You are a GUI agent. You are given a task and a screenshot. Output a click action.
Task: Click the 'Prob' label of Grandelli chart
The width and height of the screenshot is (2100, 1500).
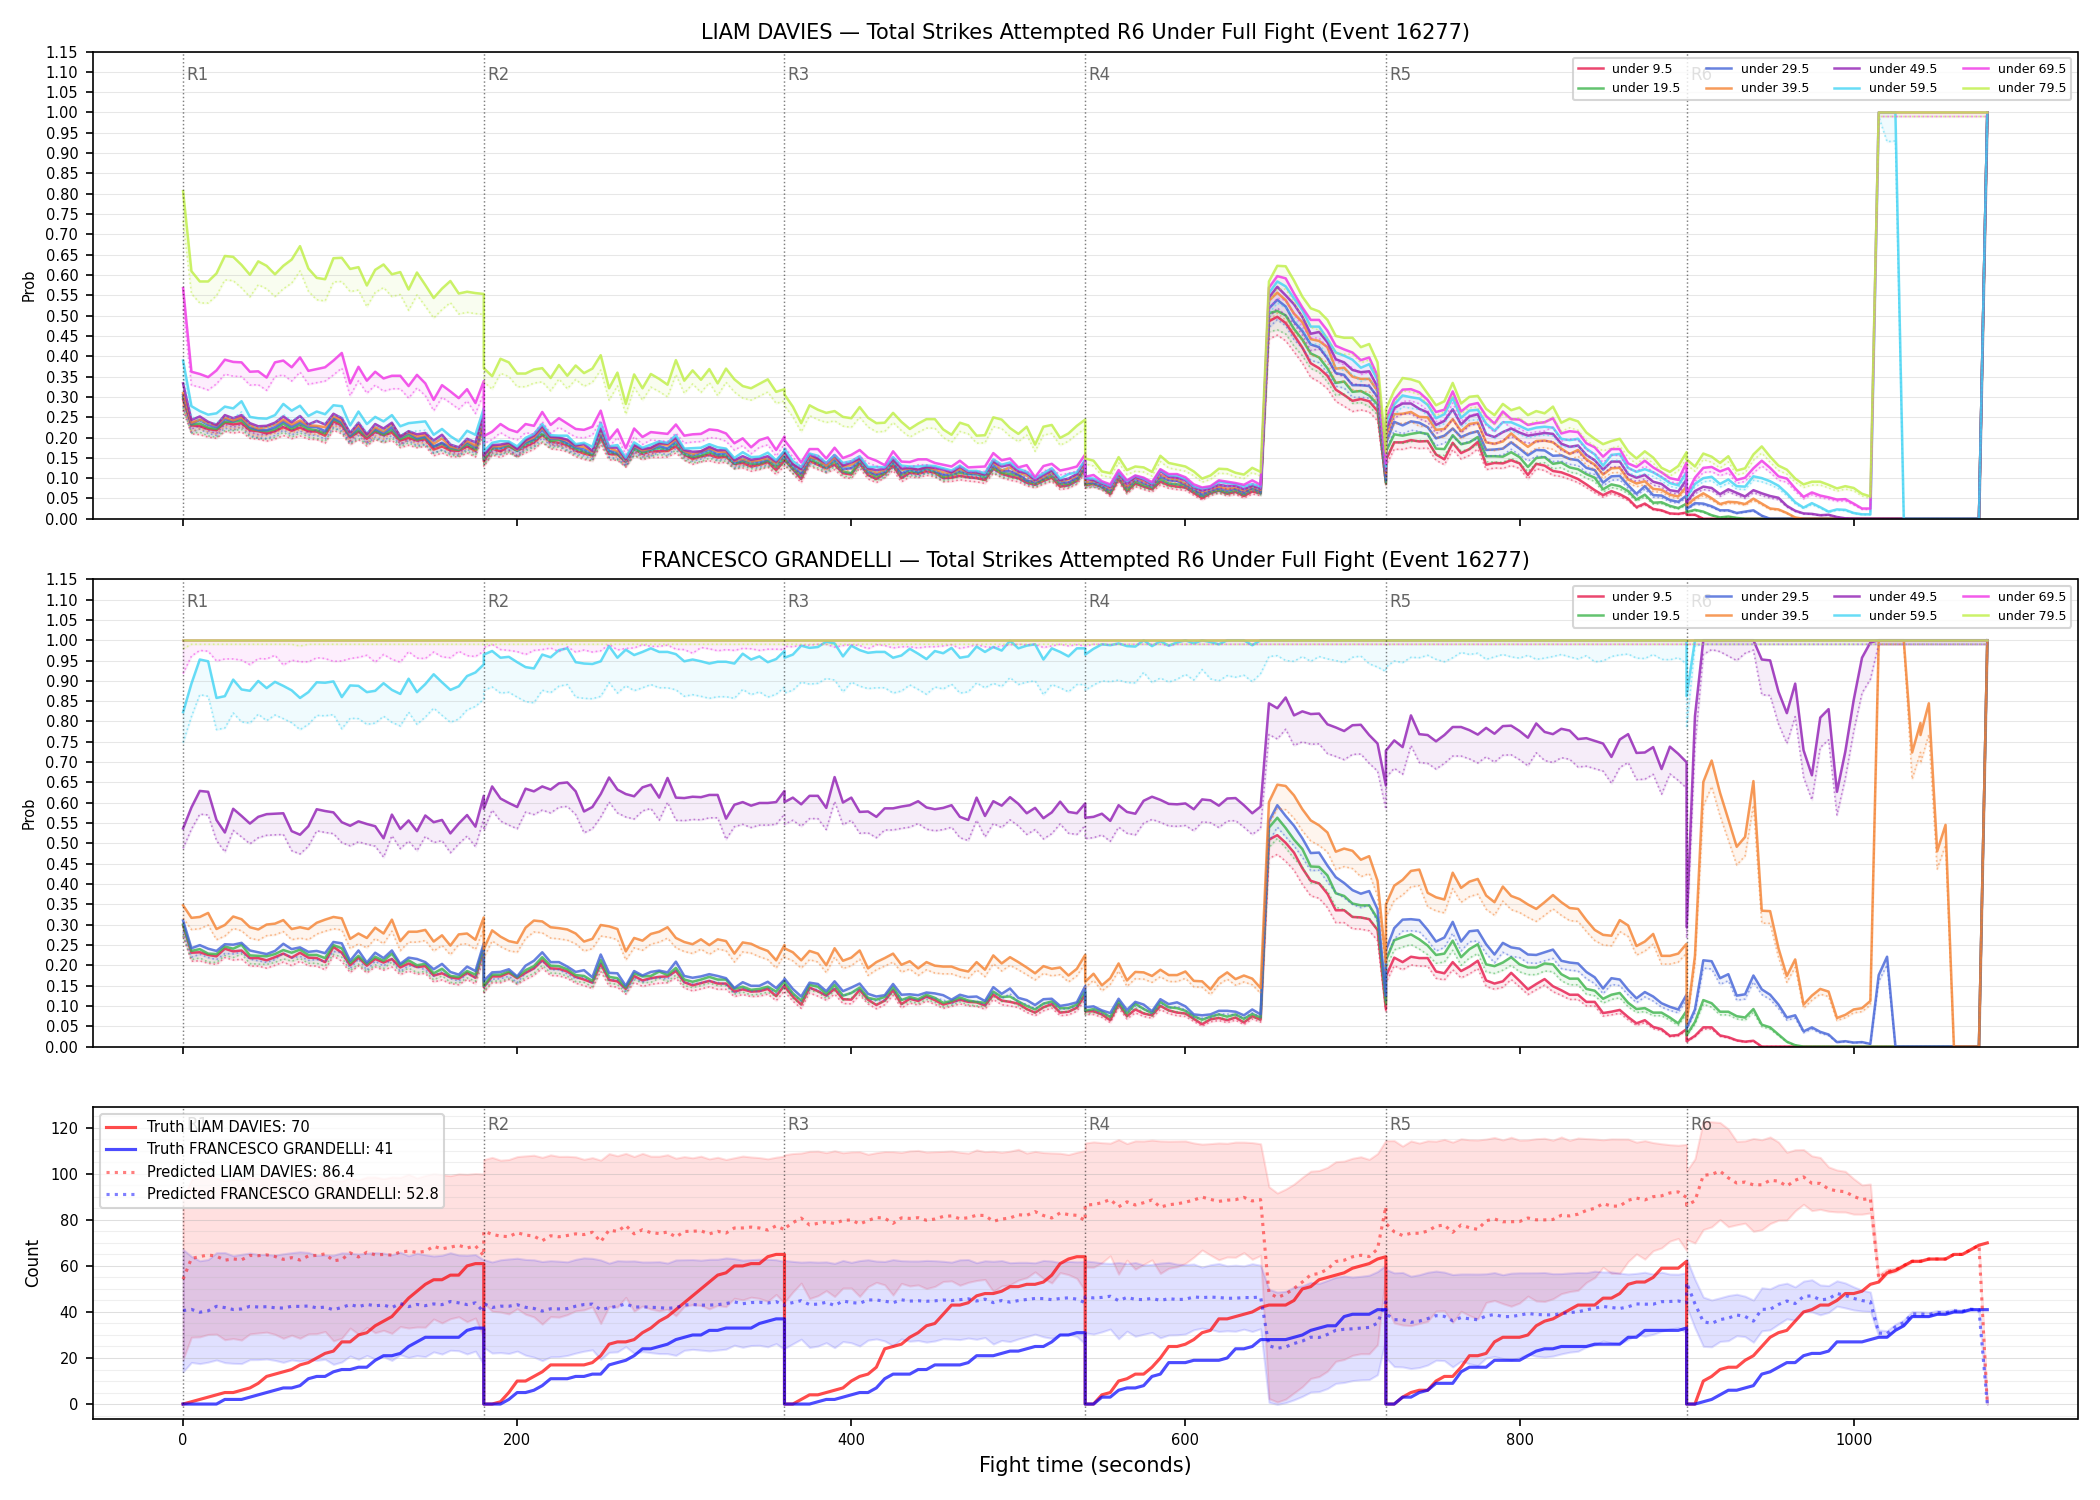[29, 814]
